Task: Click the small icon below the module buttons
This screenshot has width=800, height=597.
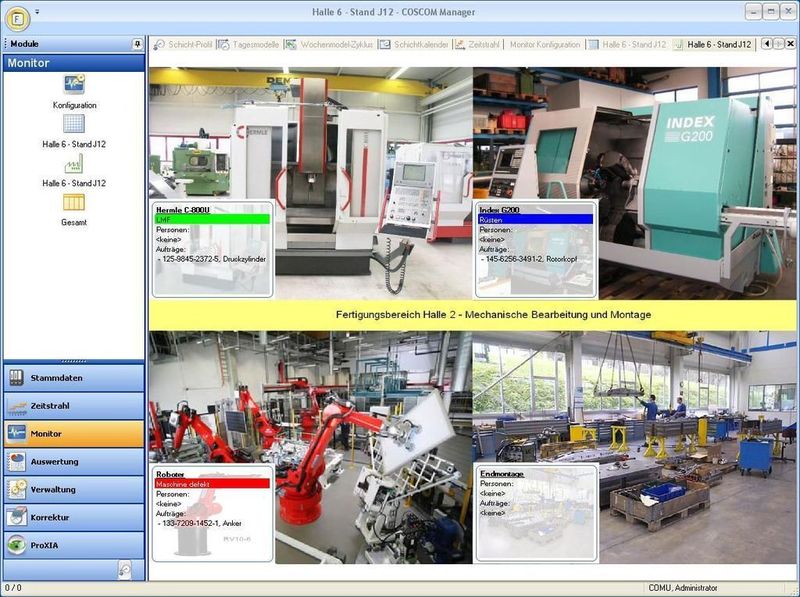Action: [x=124, y=570]
